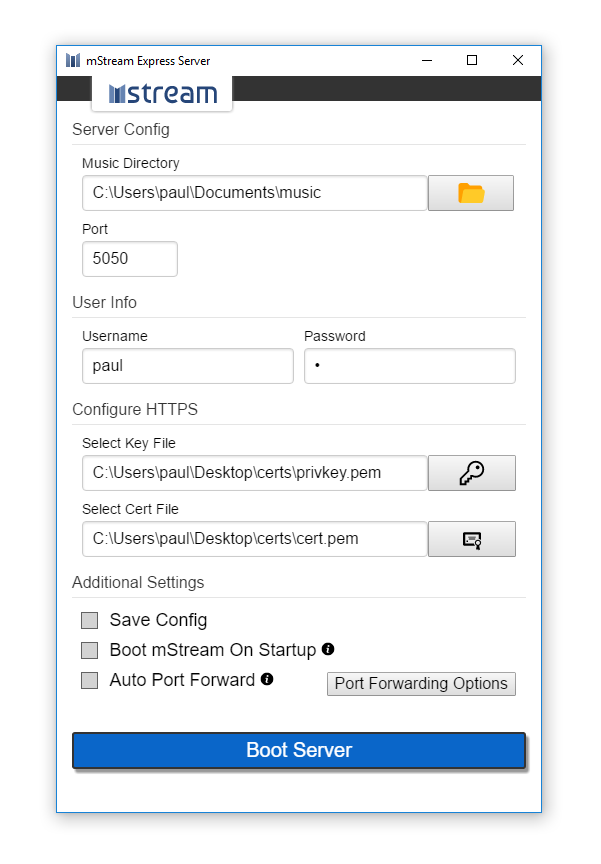Screen dimensions: 601x864
Task: Click the 'User Info' section heading
Action: [x=105, y=303]
